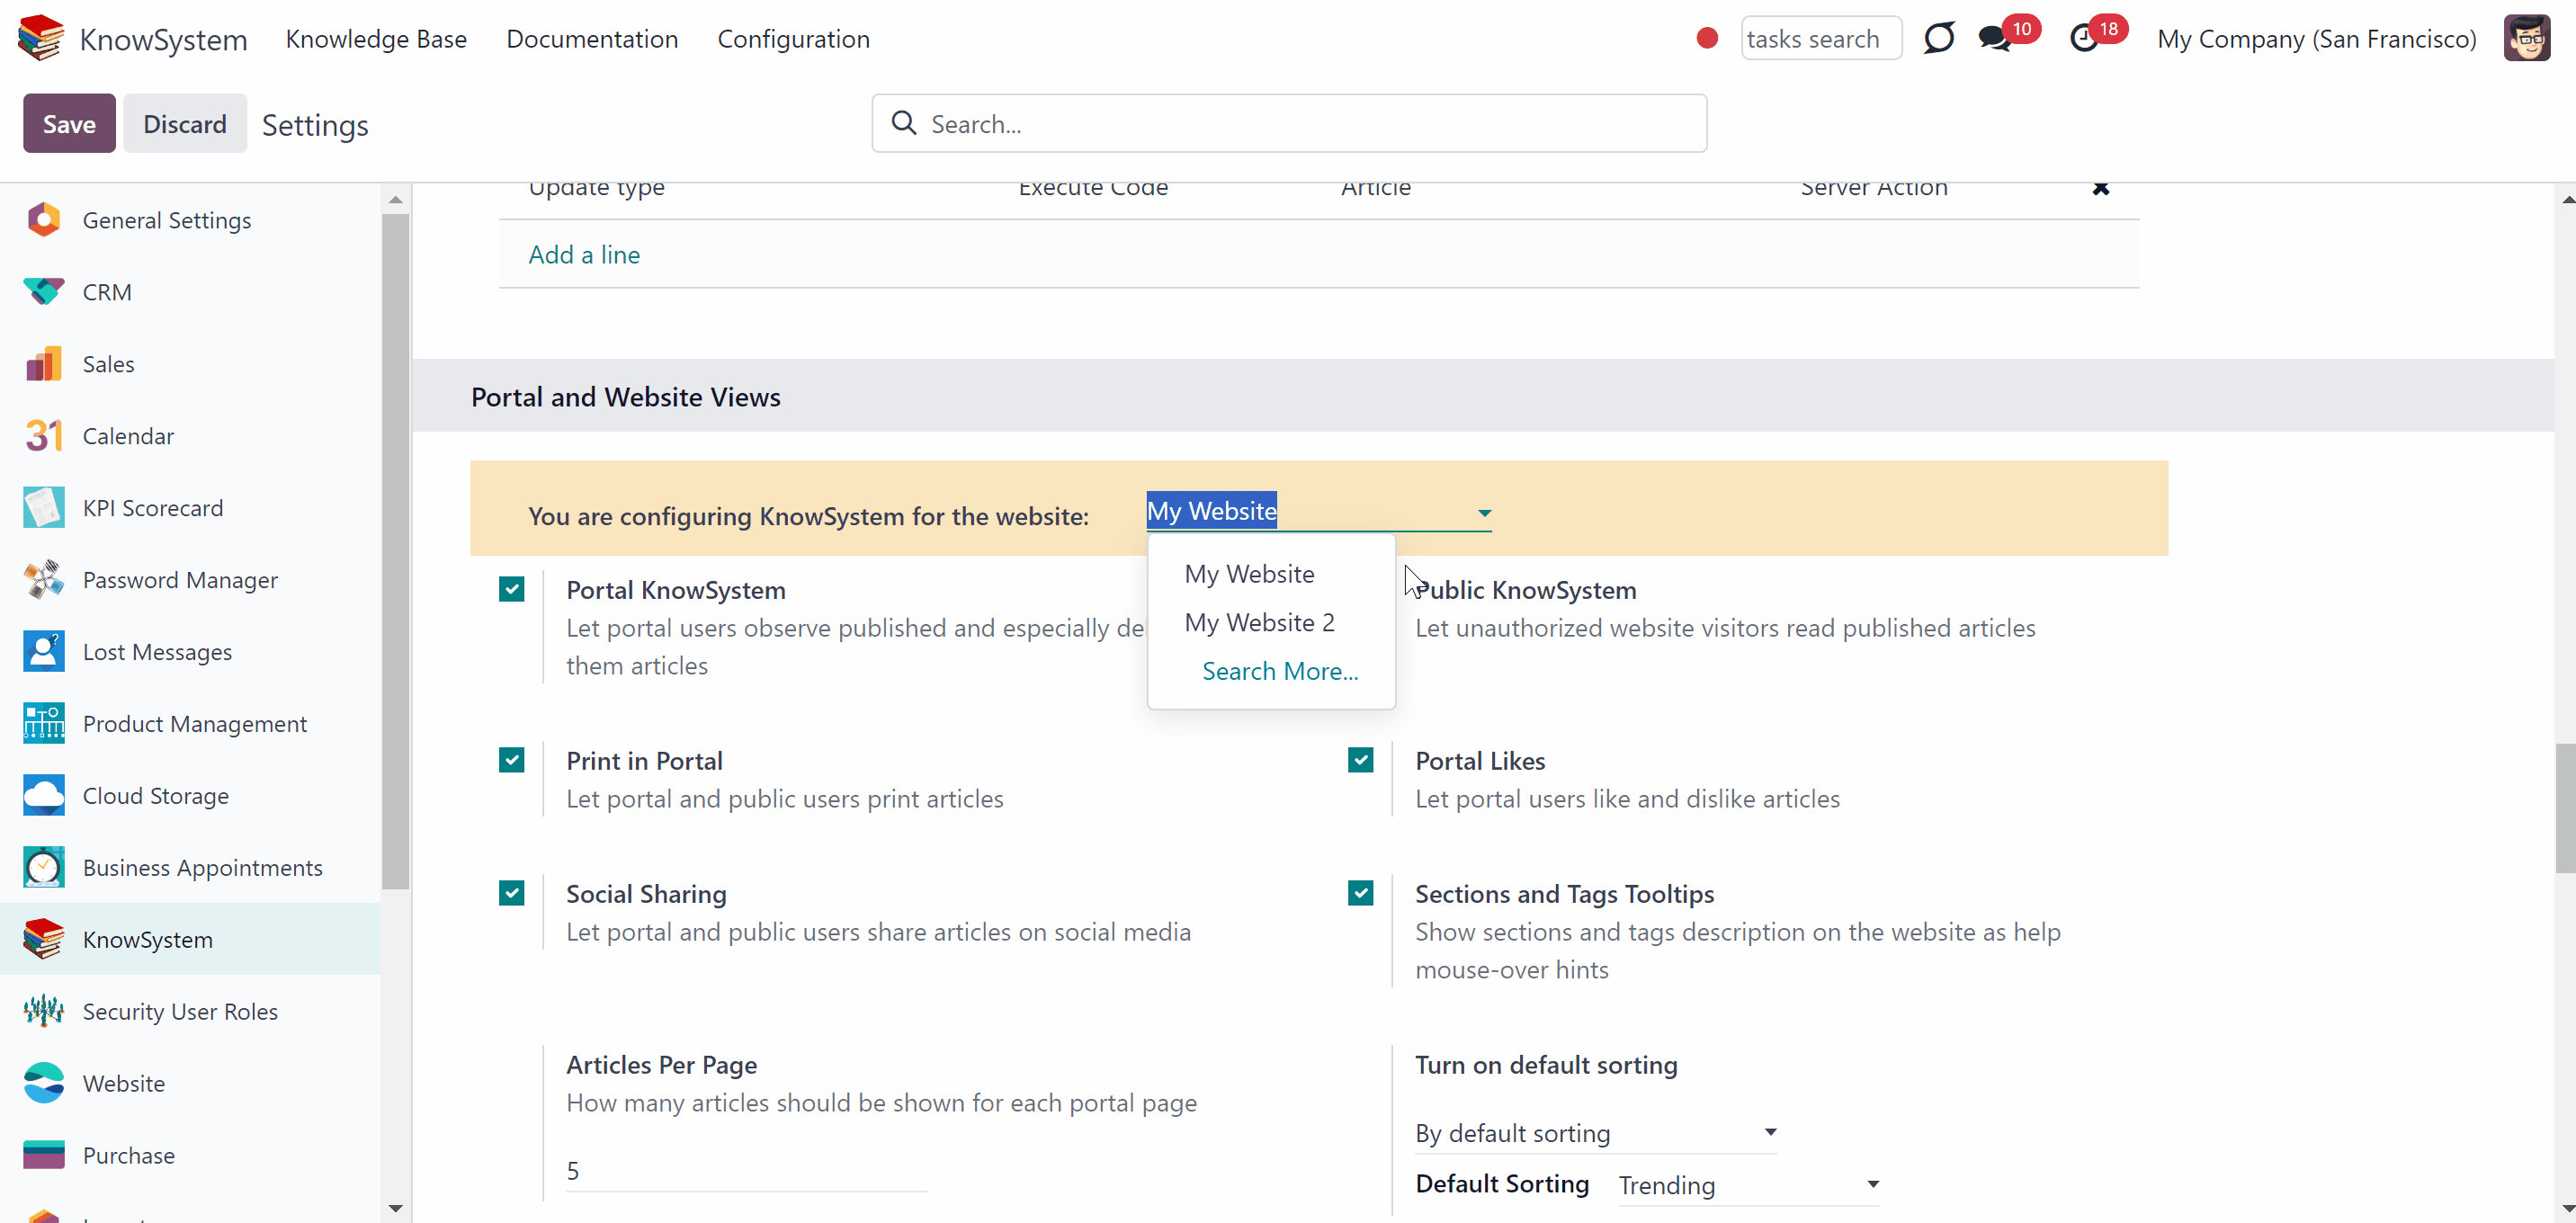
Task: Open General Settings sidebar icon
Action: point(44,220)
